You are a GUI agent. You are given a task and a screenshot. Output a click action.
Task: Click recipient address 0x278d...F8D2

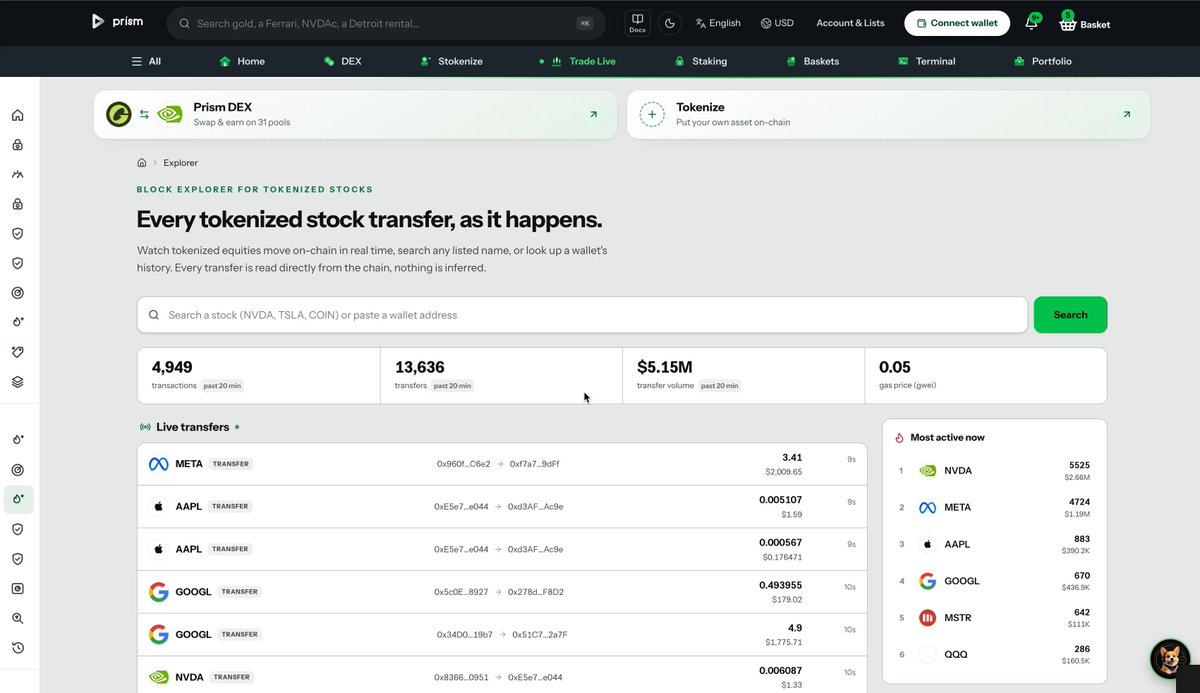click(535, 592)
